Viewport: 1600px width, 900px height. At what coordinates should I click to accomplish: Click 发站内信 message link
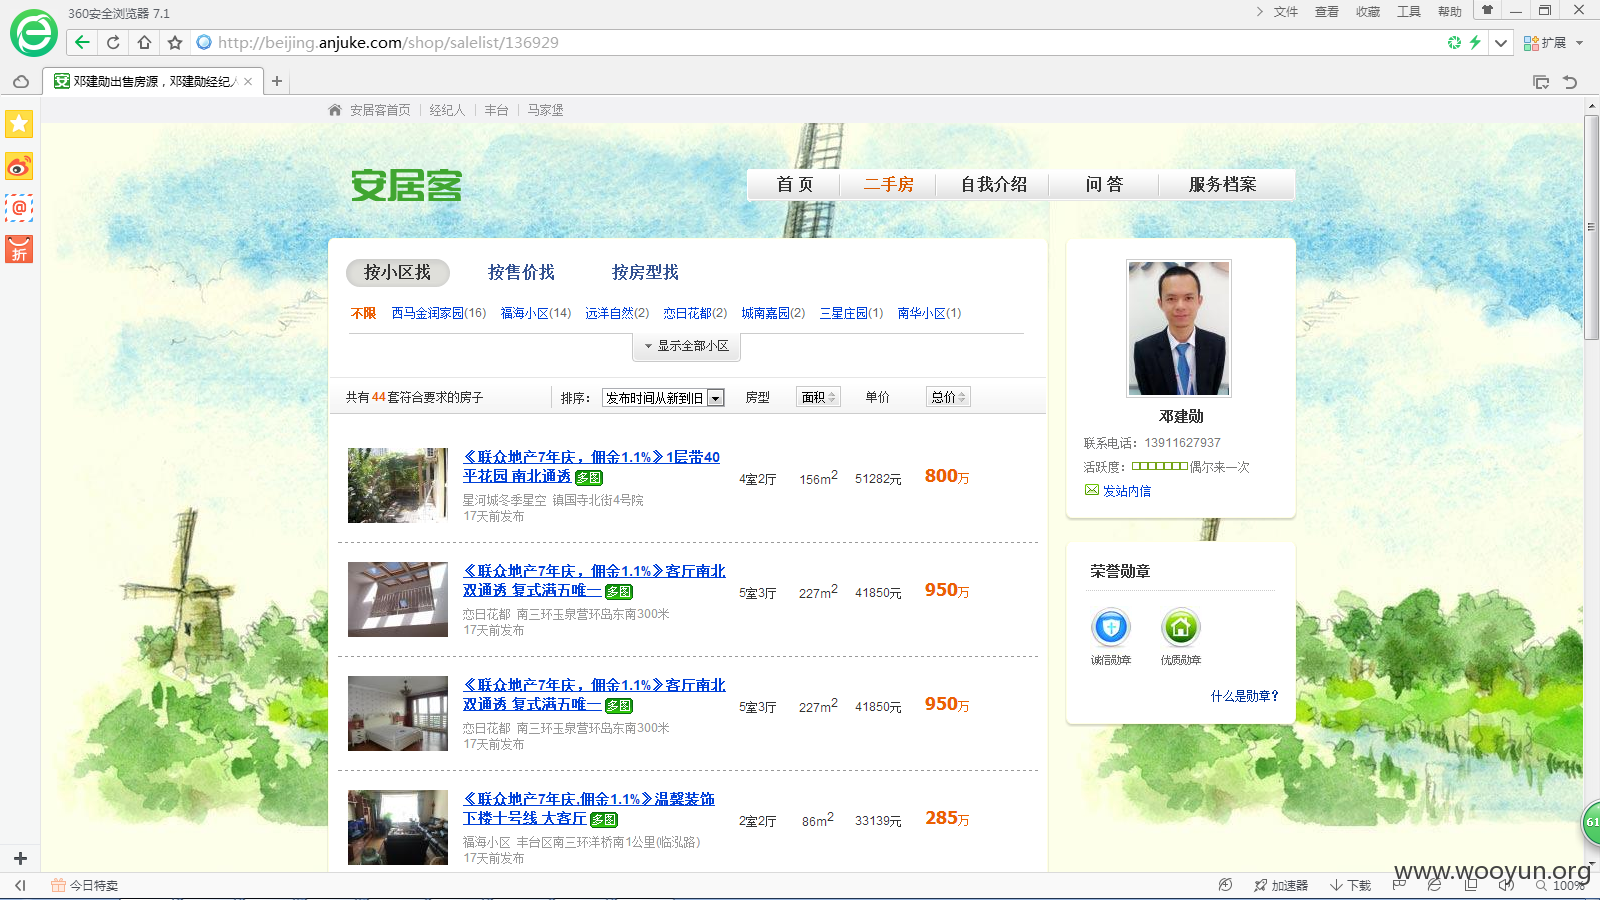click(1126, 491)
